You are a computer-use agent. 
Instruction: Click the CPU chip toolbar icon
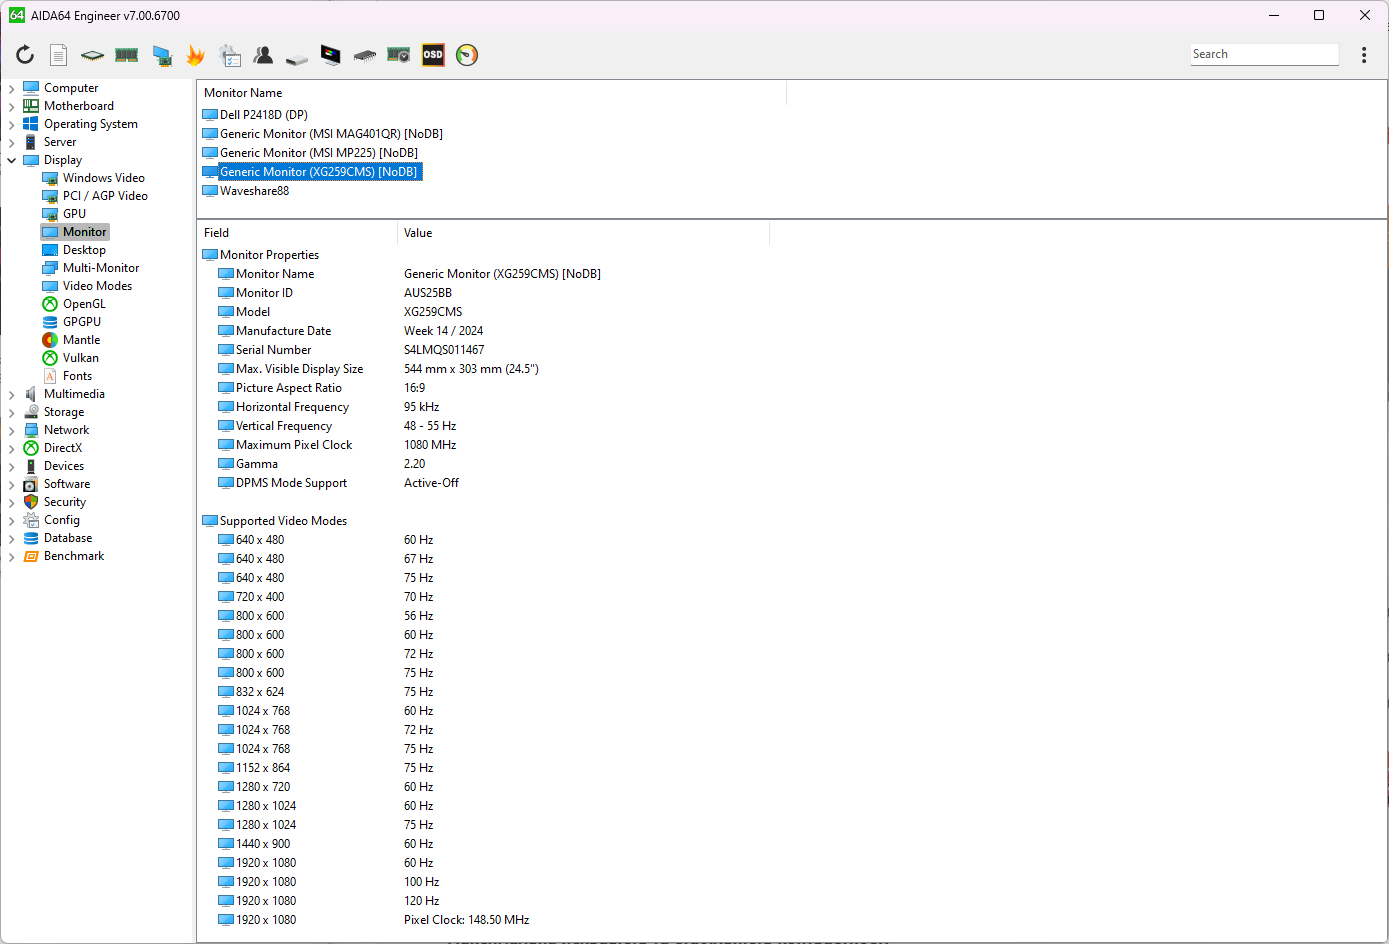92,55
